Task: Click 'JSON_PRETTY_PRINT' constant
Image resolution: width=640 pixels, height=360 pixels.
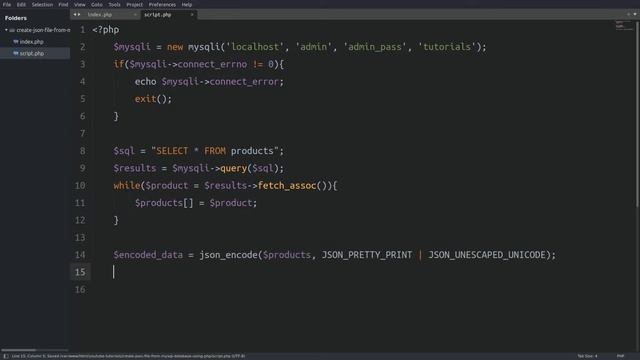Action: (x=367, y=255)
